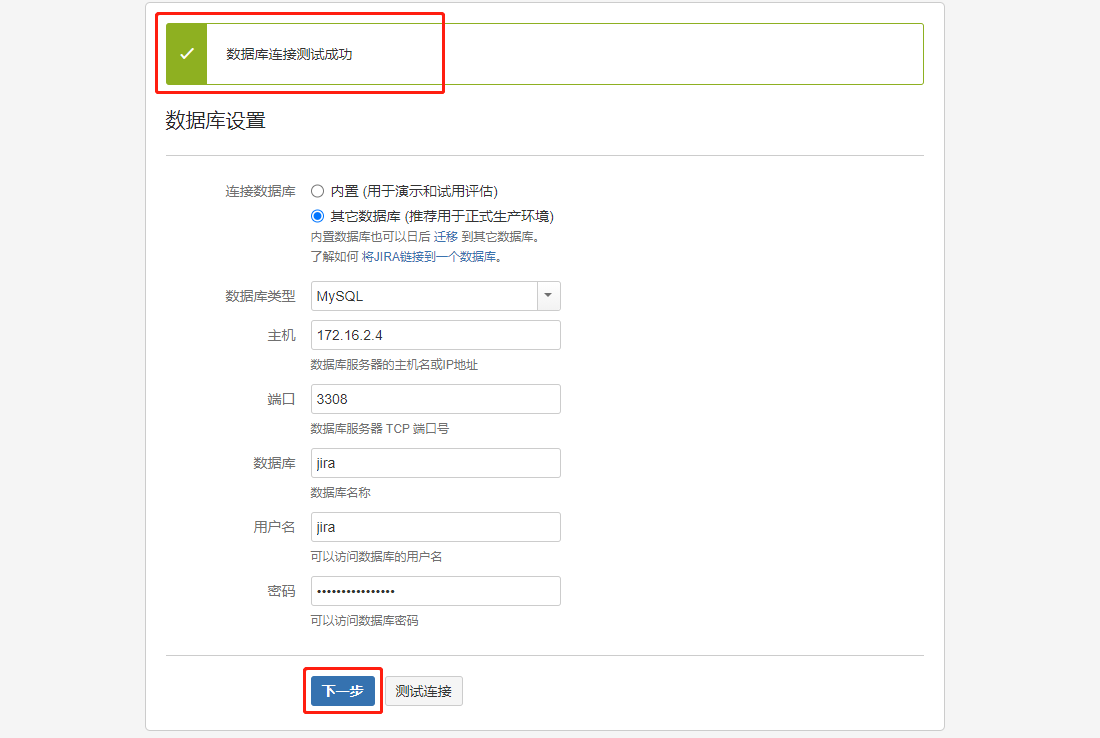Click the 数据库类型 label

click(260, 296)
